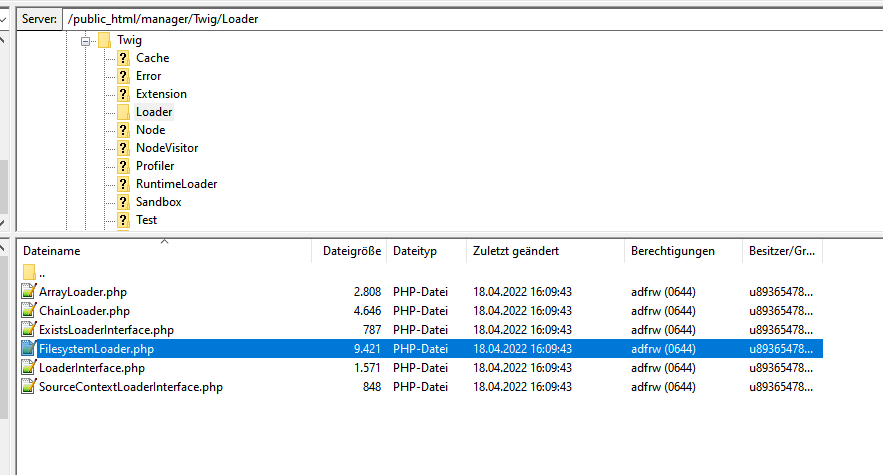Sort by Dateigröße column header

pyautogui.click(x=349, y=251)
